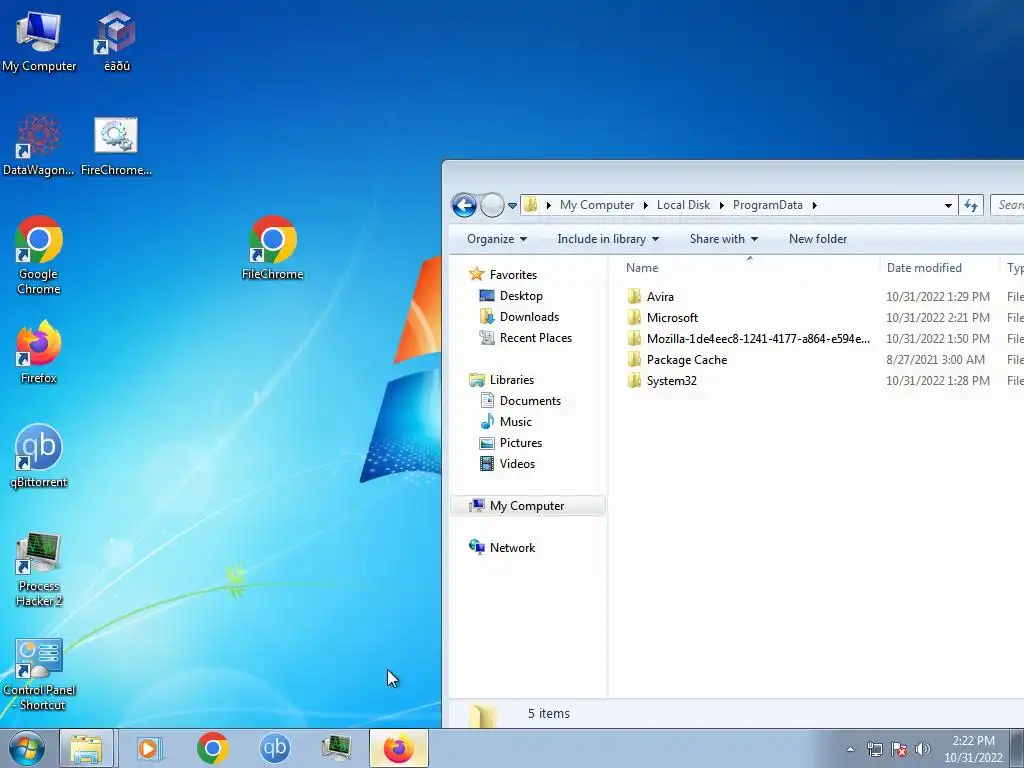The height and width of the screenshot is (768, 1024).
Task: Select the DataWagon desktop shortcut
Action: point(39,146)
